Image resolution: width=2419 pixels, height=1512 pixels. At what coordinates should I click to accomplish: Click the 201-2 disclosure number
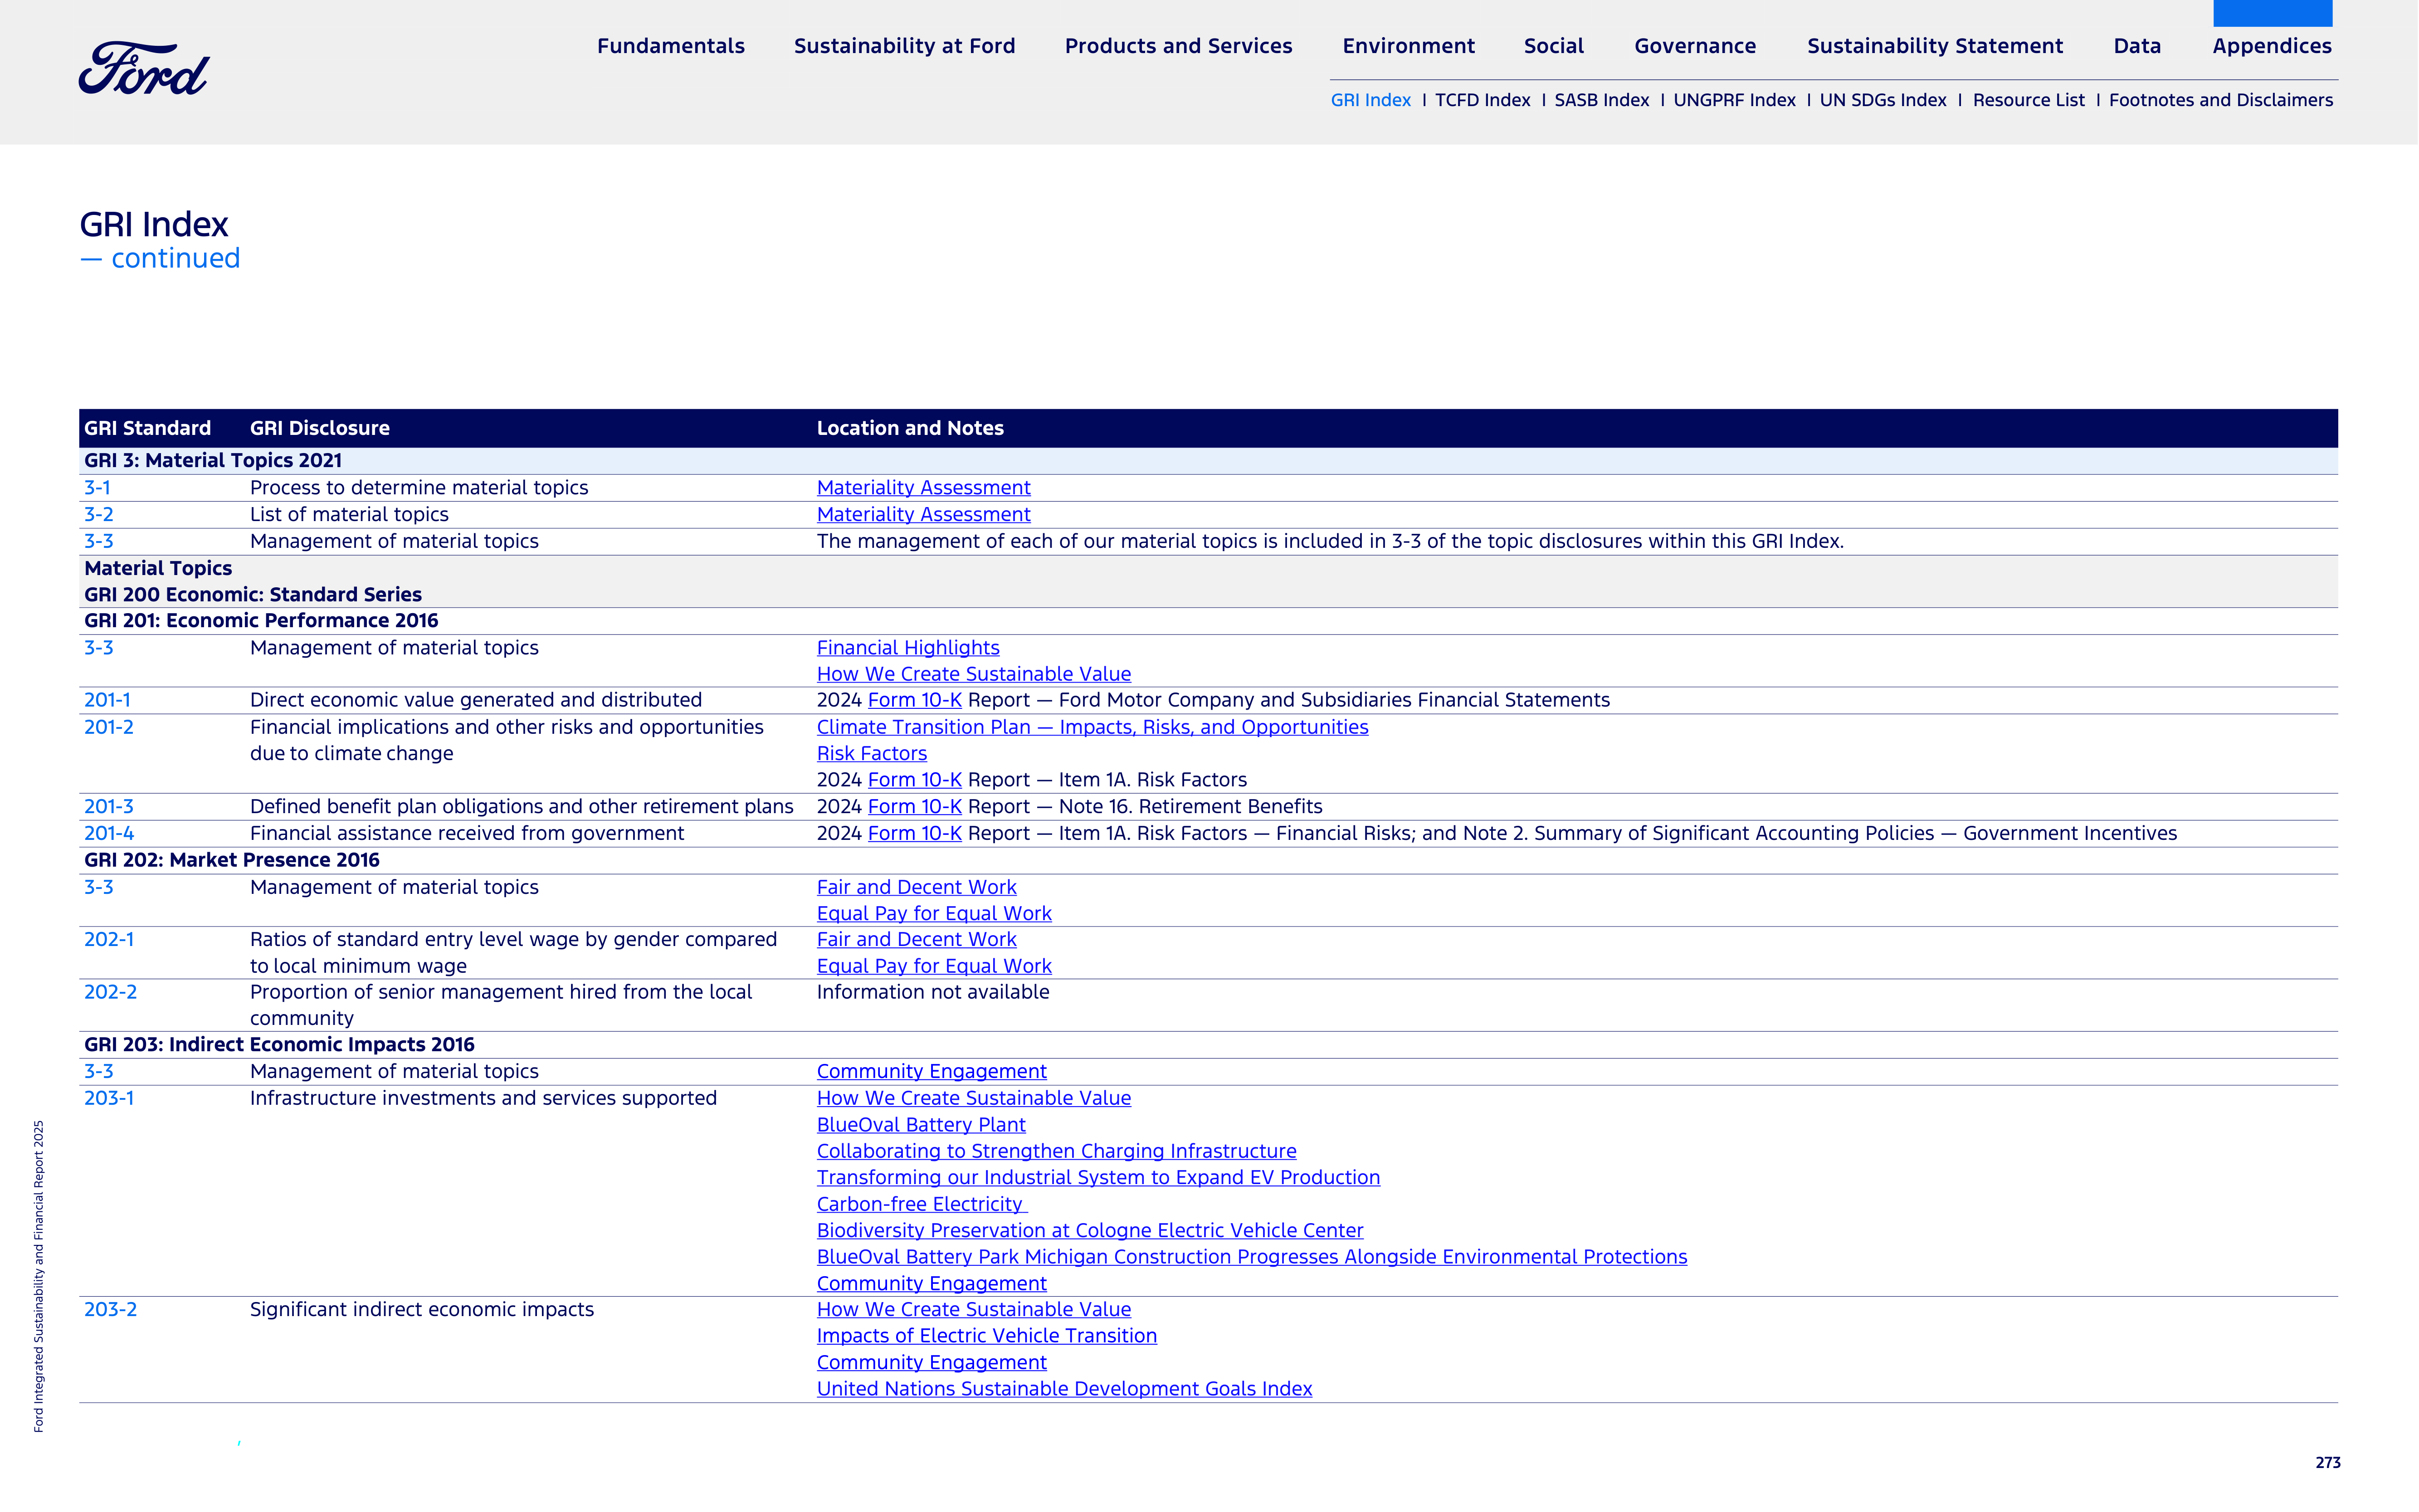pos(108,728)
